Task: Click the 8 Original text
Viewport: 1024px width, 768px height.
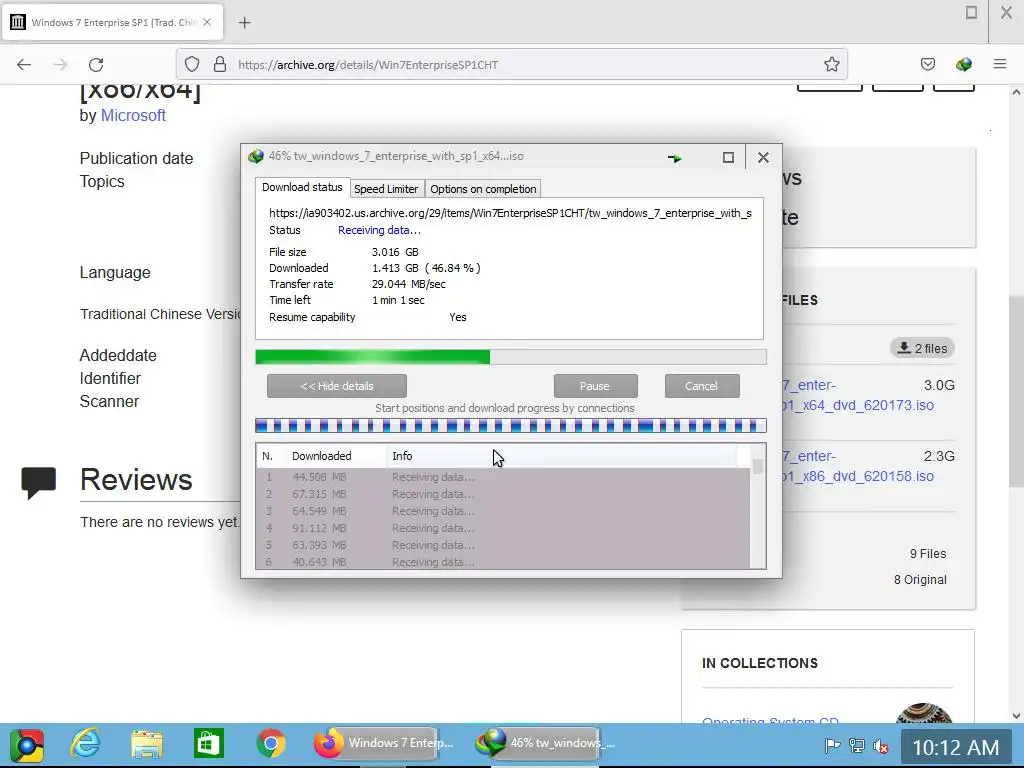Action: tap(920, 580)
